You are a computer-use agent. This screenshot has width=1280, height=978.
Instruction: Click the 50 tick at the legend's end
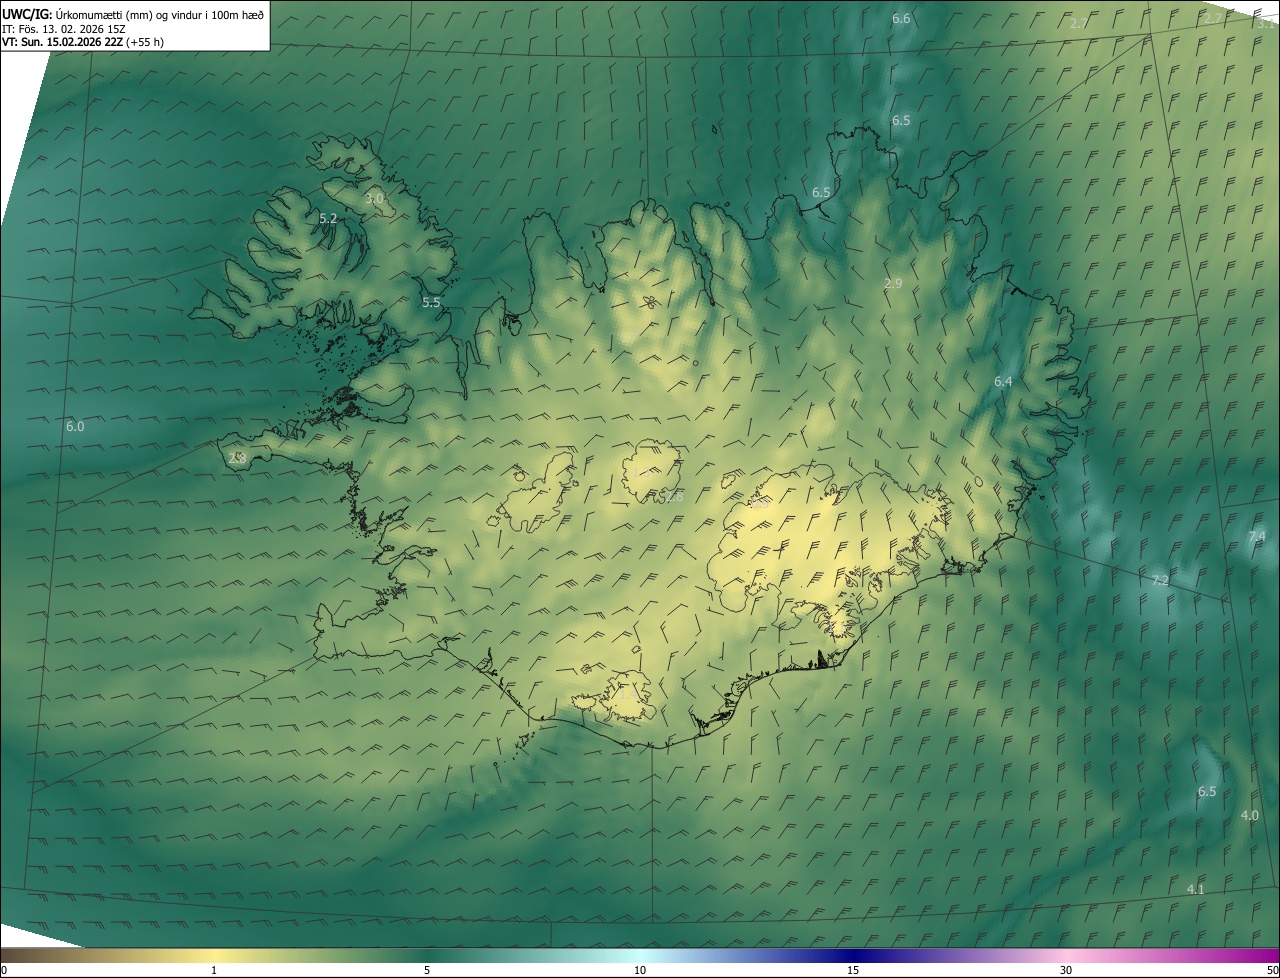click(x=1272, y=970)
